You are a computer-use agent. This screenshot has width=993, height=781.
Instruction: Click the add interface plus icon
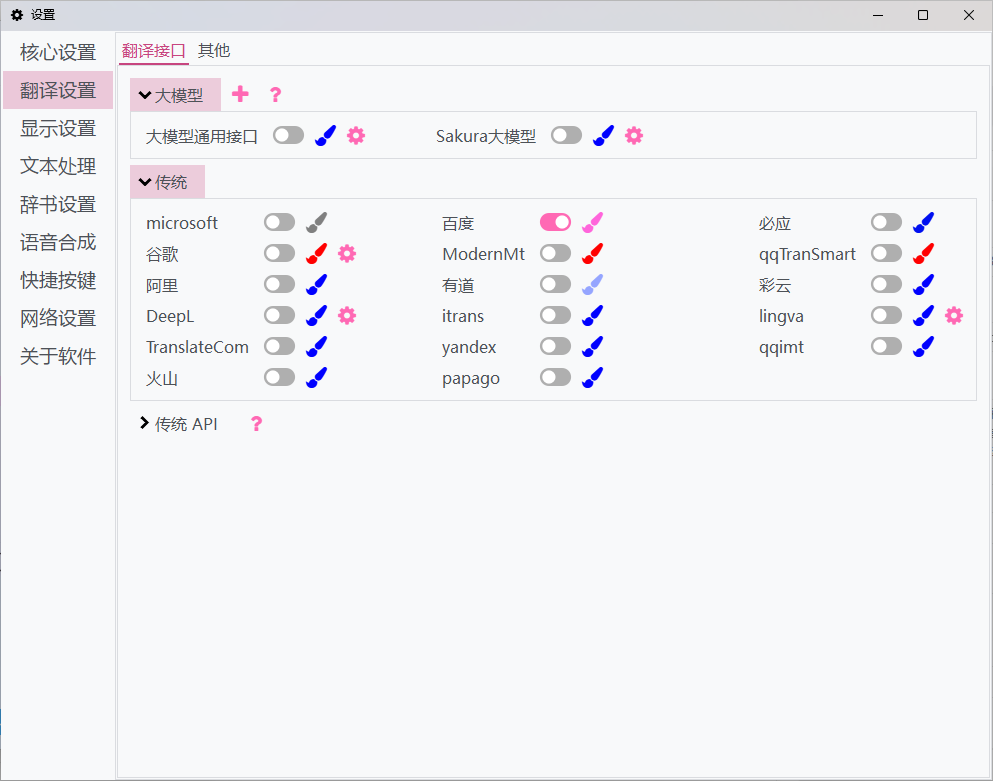click(x=240, y=93)
